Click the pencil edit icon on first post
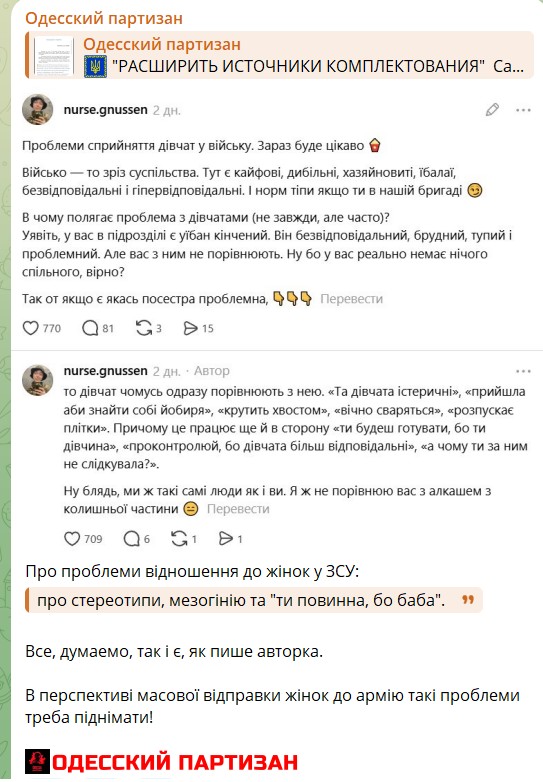 pyautogui.click(x=492, y=110)
